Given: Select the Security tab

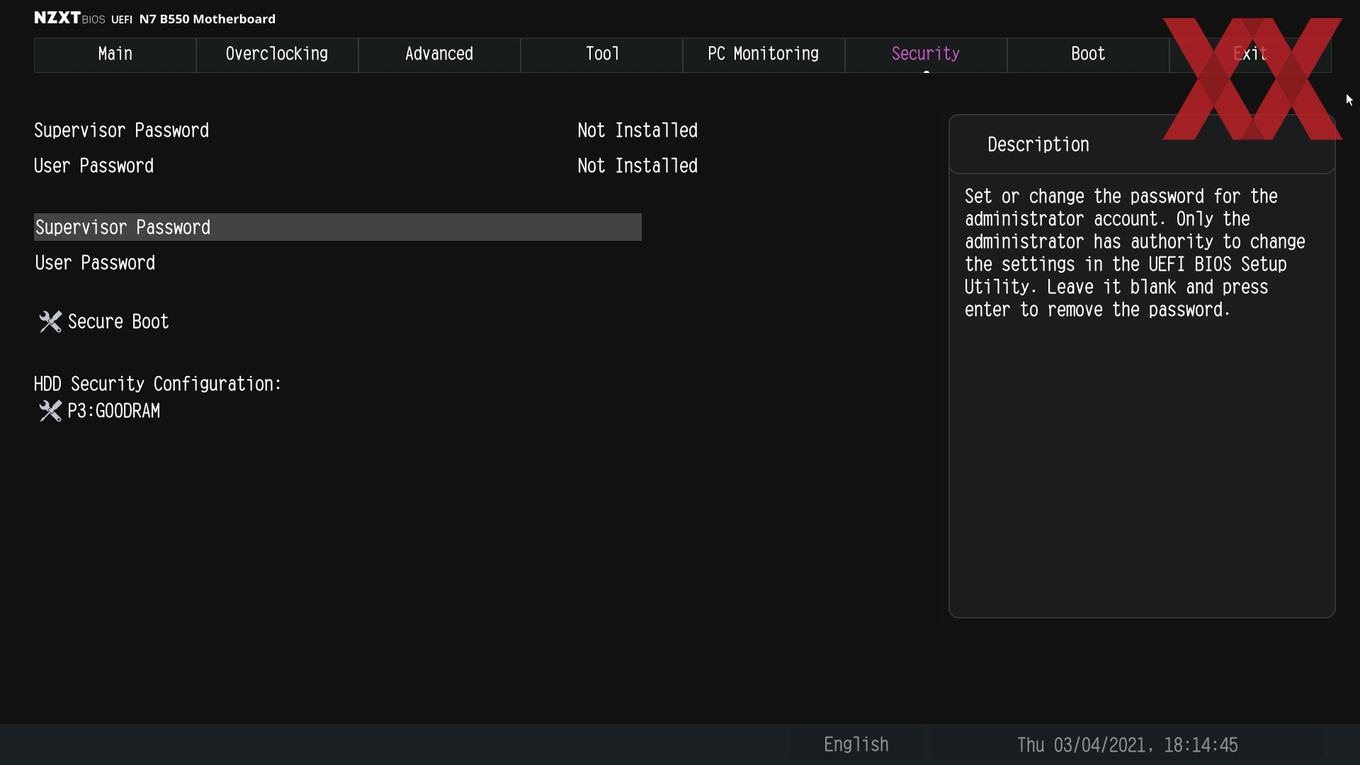Looking at the screenshot, I should tap(926, 55).
